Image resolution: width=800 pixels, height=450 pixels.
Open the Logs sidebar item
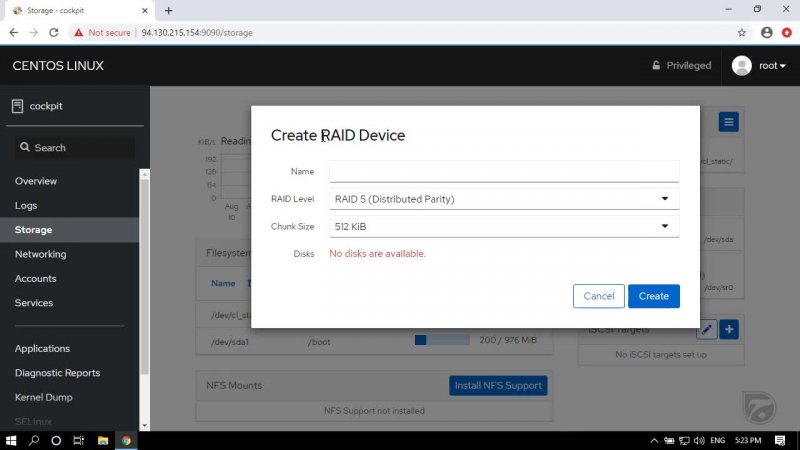pos(26,205)
